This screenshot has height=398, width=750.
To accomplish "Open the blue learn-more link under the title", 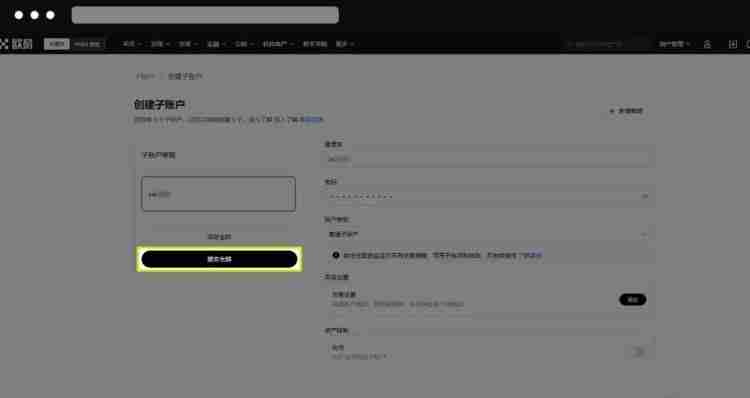I will 314,120.
